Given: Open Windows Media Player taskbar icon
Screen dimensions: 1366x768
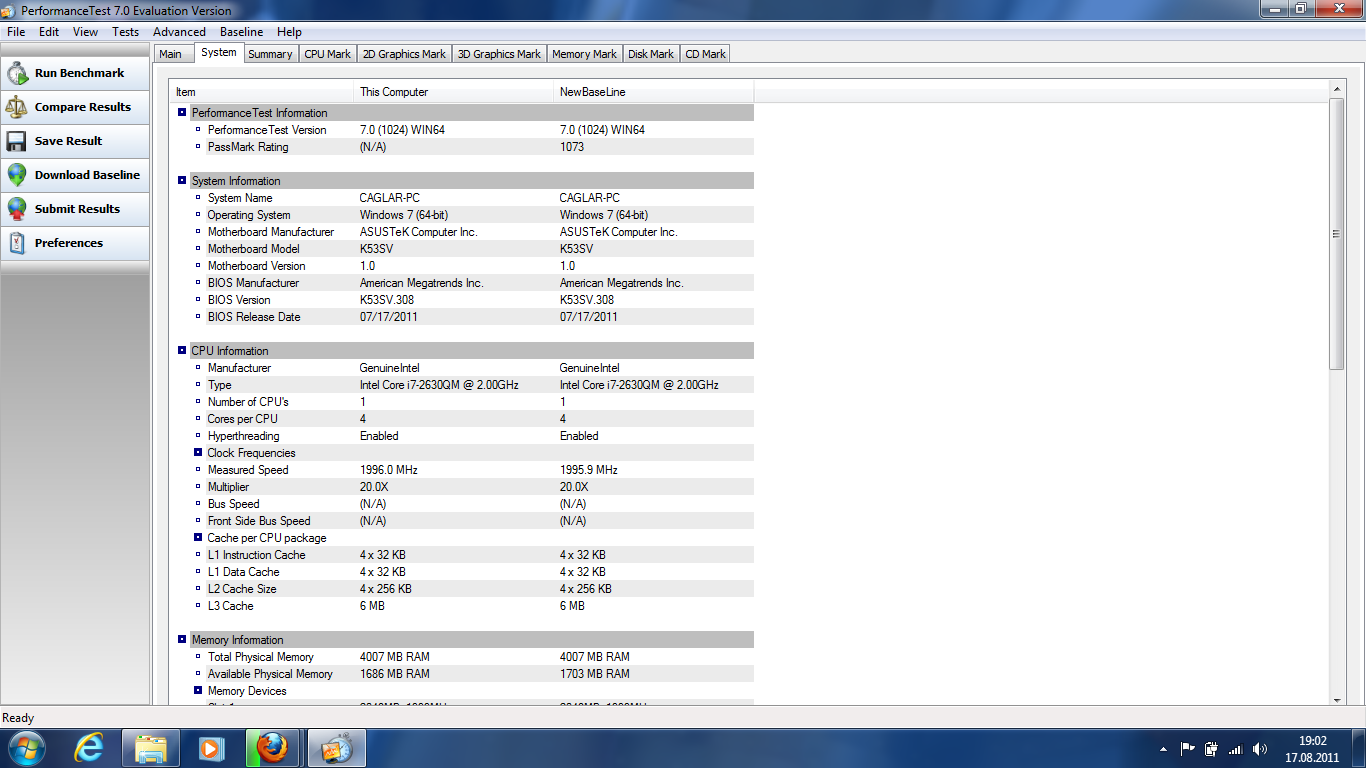Looking at the screenshot, I should pyautogui.click(x=211, y=747).
